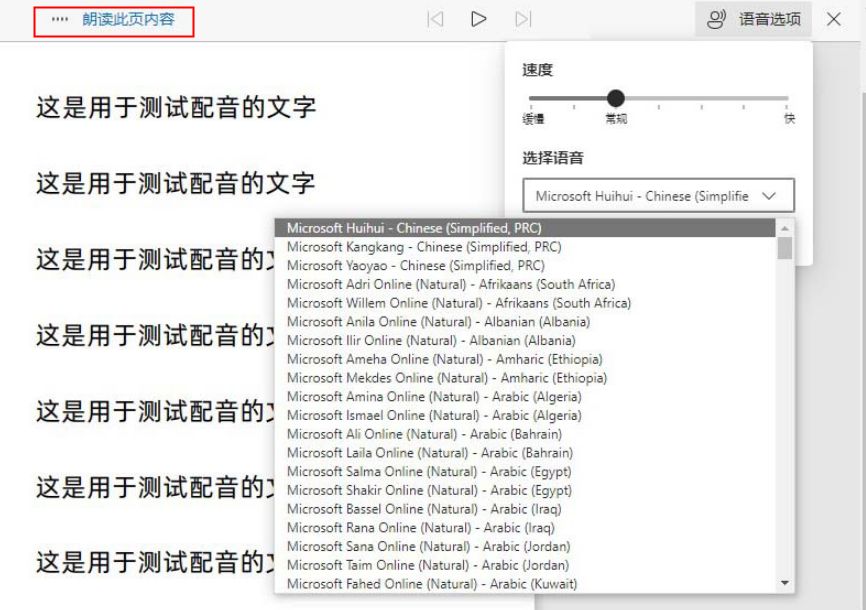The width and height of the screenshot is (866, 610).
Task: Choose Microsoft Shakir Arabic (Egypt) voice
Action: coord(525,491)
